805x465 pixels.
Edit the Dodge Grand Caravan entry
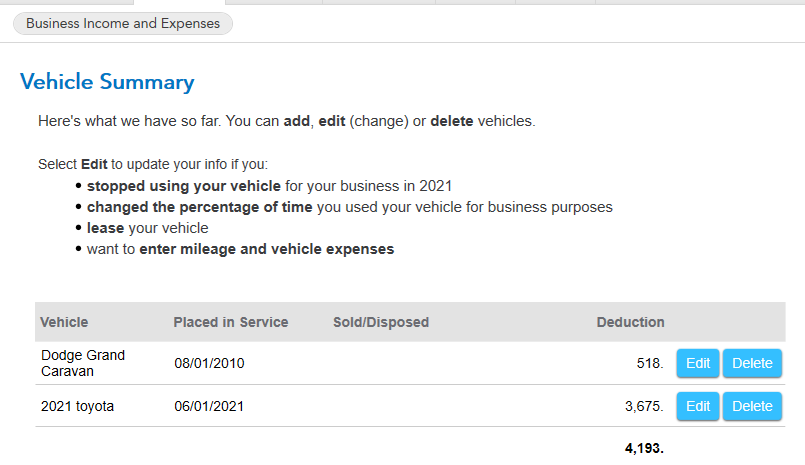698,363
